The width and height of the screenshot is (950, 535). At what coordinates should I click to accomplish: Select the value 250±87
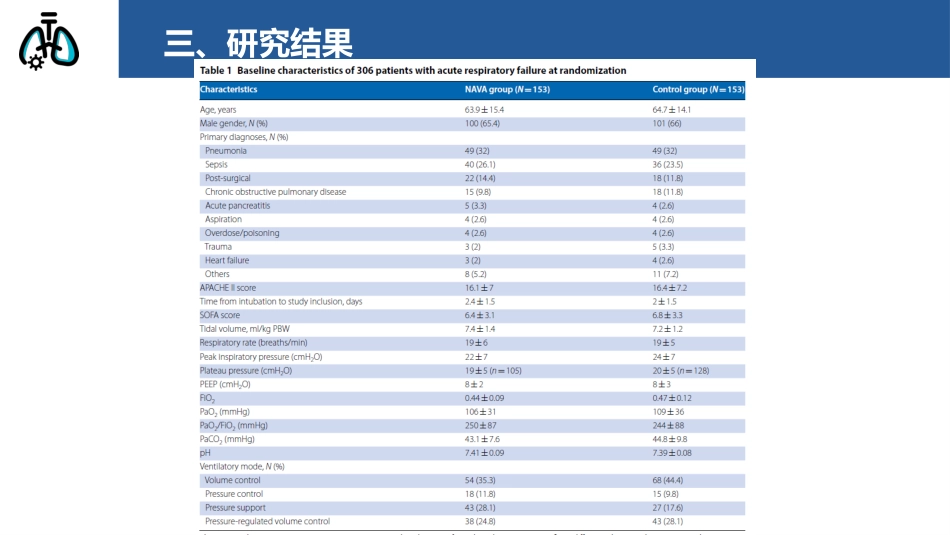click(480, 425)
